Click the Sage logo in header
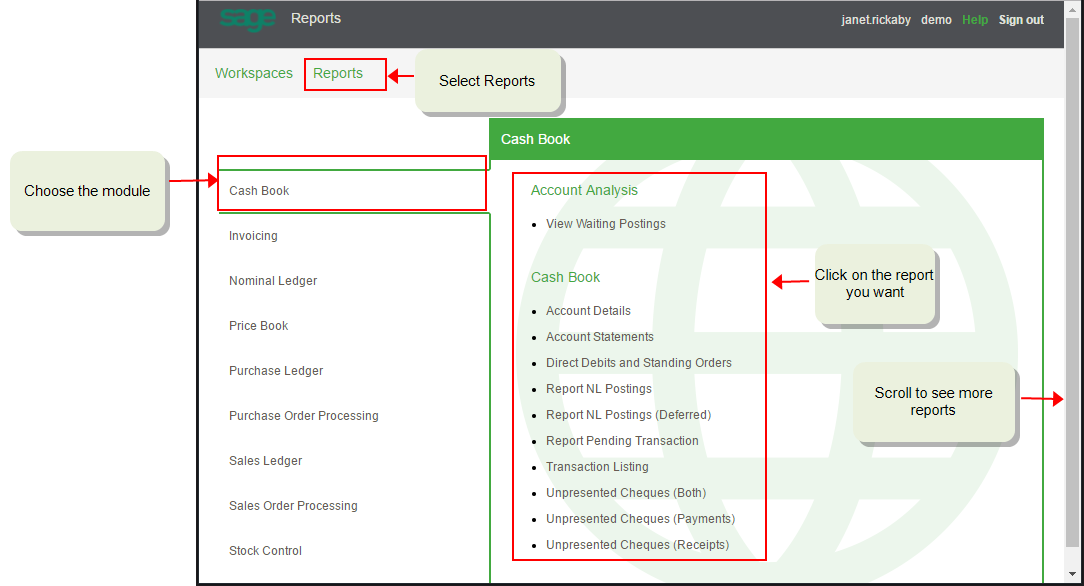Image resolution: width=1084 pixels, height=586 pixels. pyautogui.click(x=247, y=19)
